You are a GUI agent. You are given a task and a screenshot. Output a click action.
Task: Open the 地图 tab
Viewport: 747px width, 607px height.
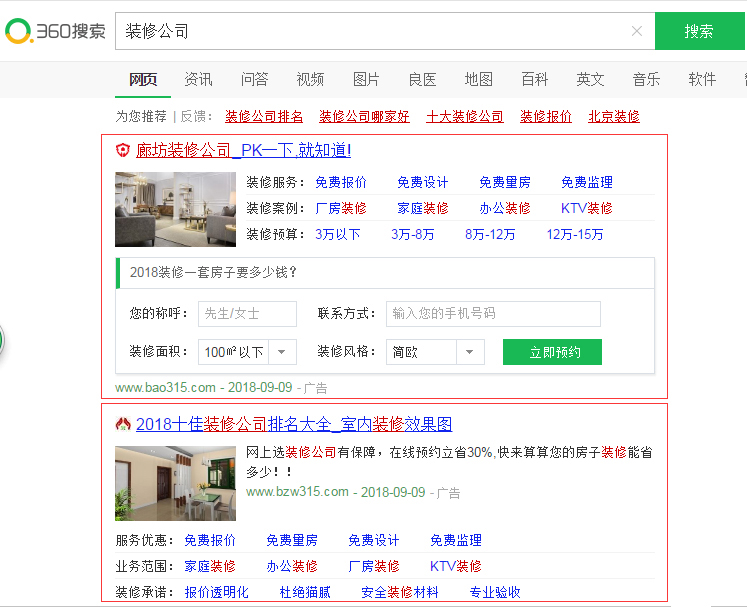tap(478, 79)
